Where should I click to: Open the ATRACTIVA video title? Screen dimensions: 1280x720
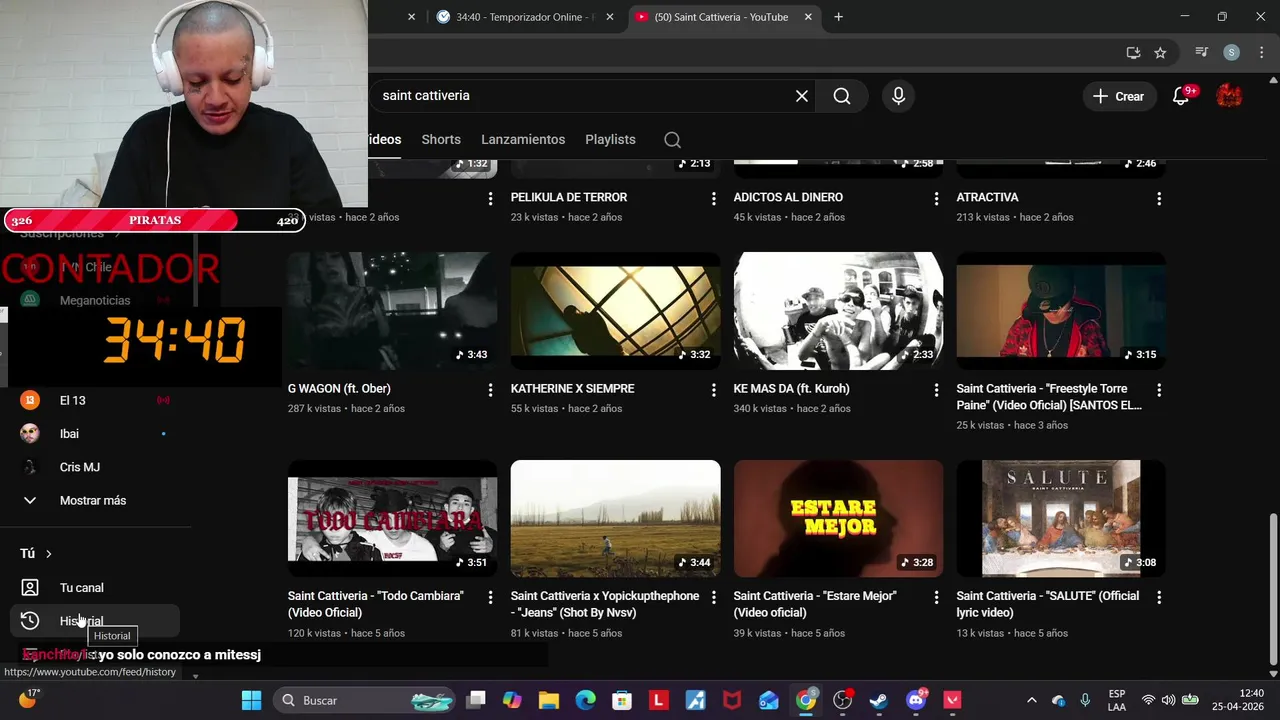[x=987, y=198]
